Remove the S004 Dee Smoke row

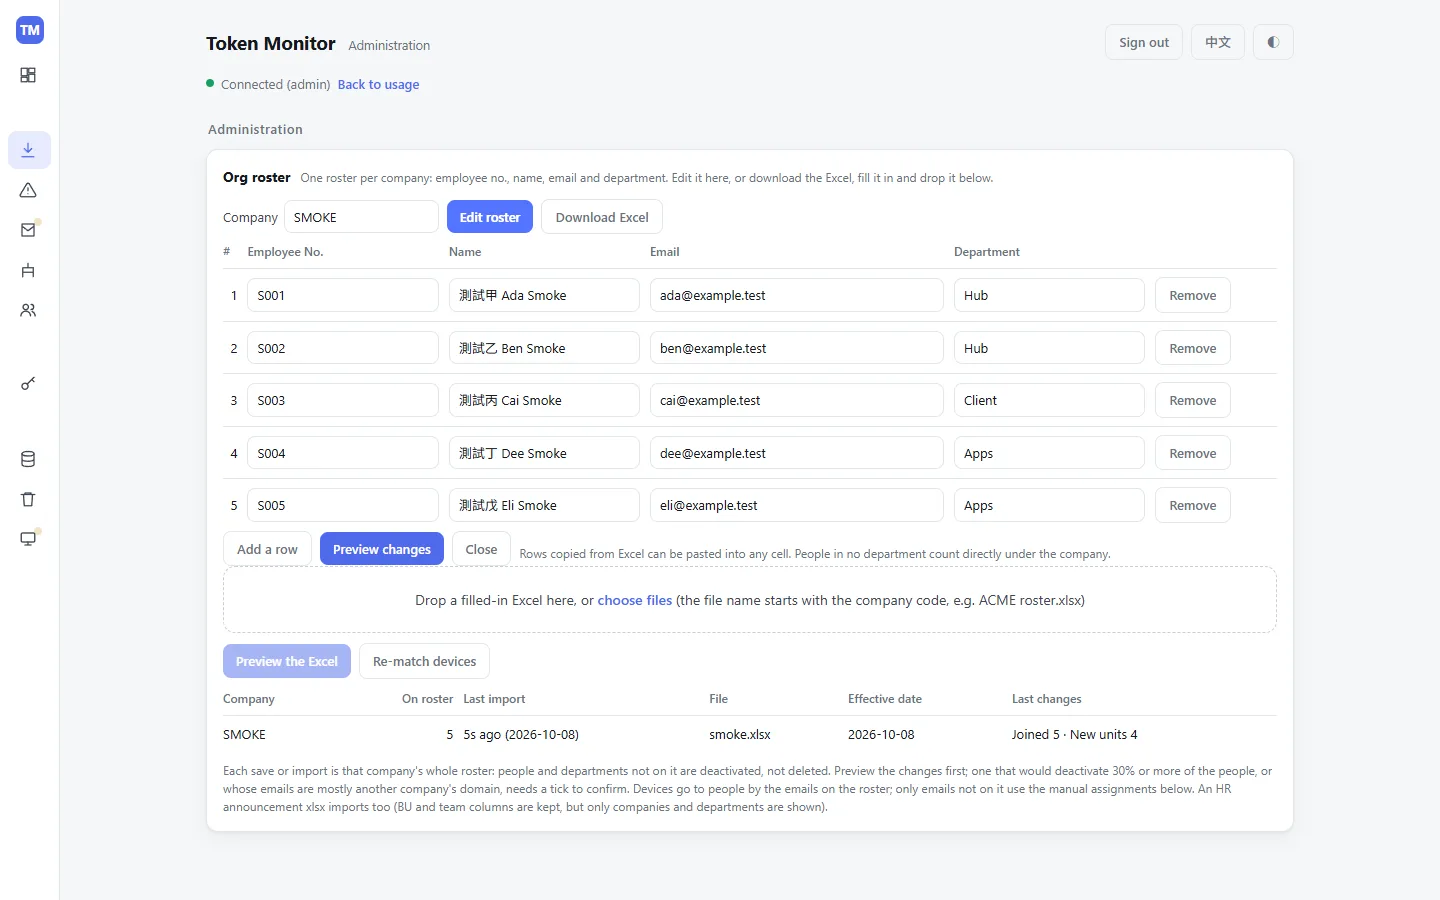tap(1193, 453)
